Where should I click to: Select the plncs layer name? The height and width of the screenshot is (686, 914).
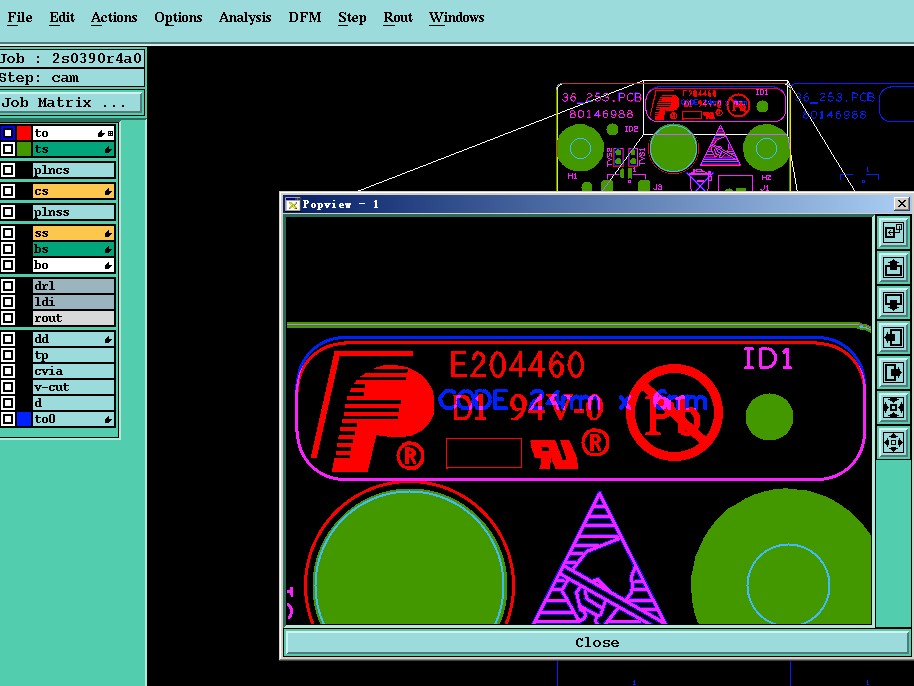73,170
